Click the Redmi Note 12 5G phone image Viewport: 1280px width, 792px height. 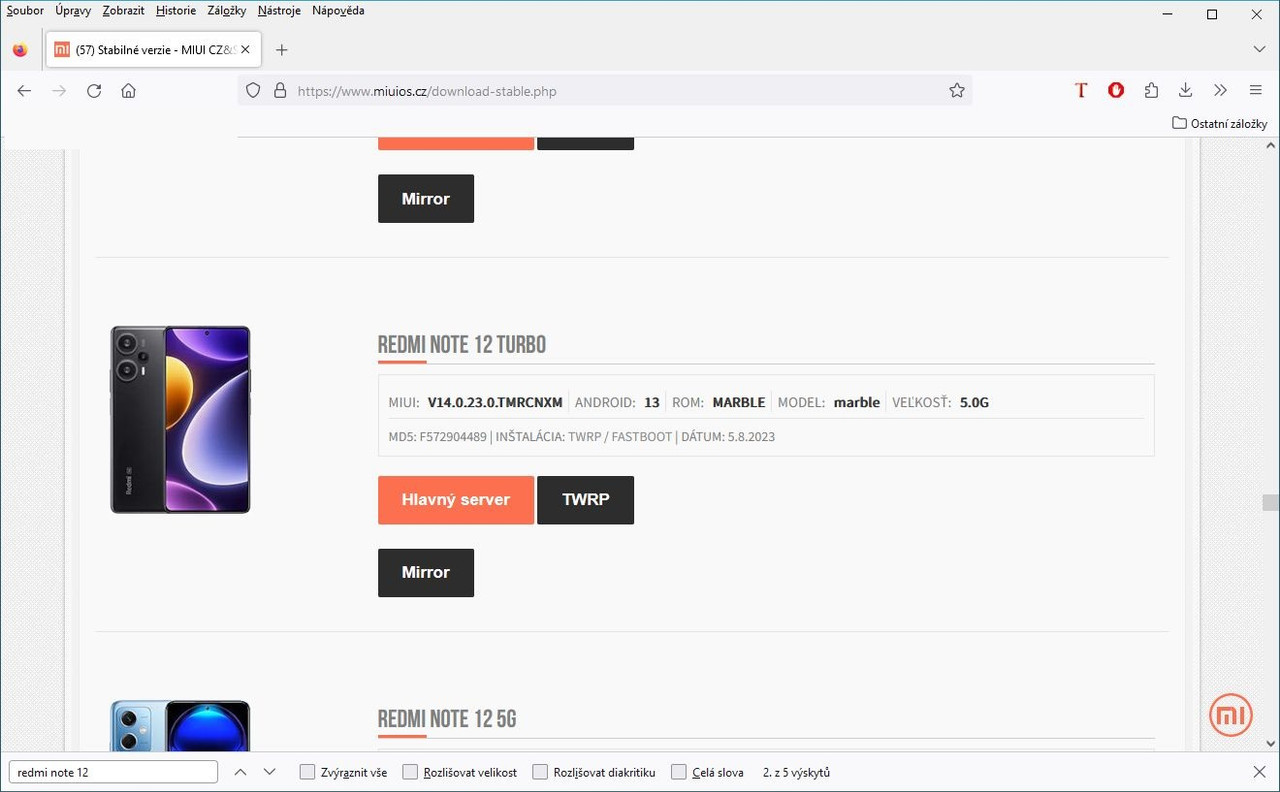point(180,726)
